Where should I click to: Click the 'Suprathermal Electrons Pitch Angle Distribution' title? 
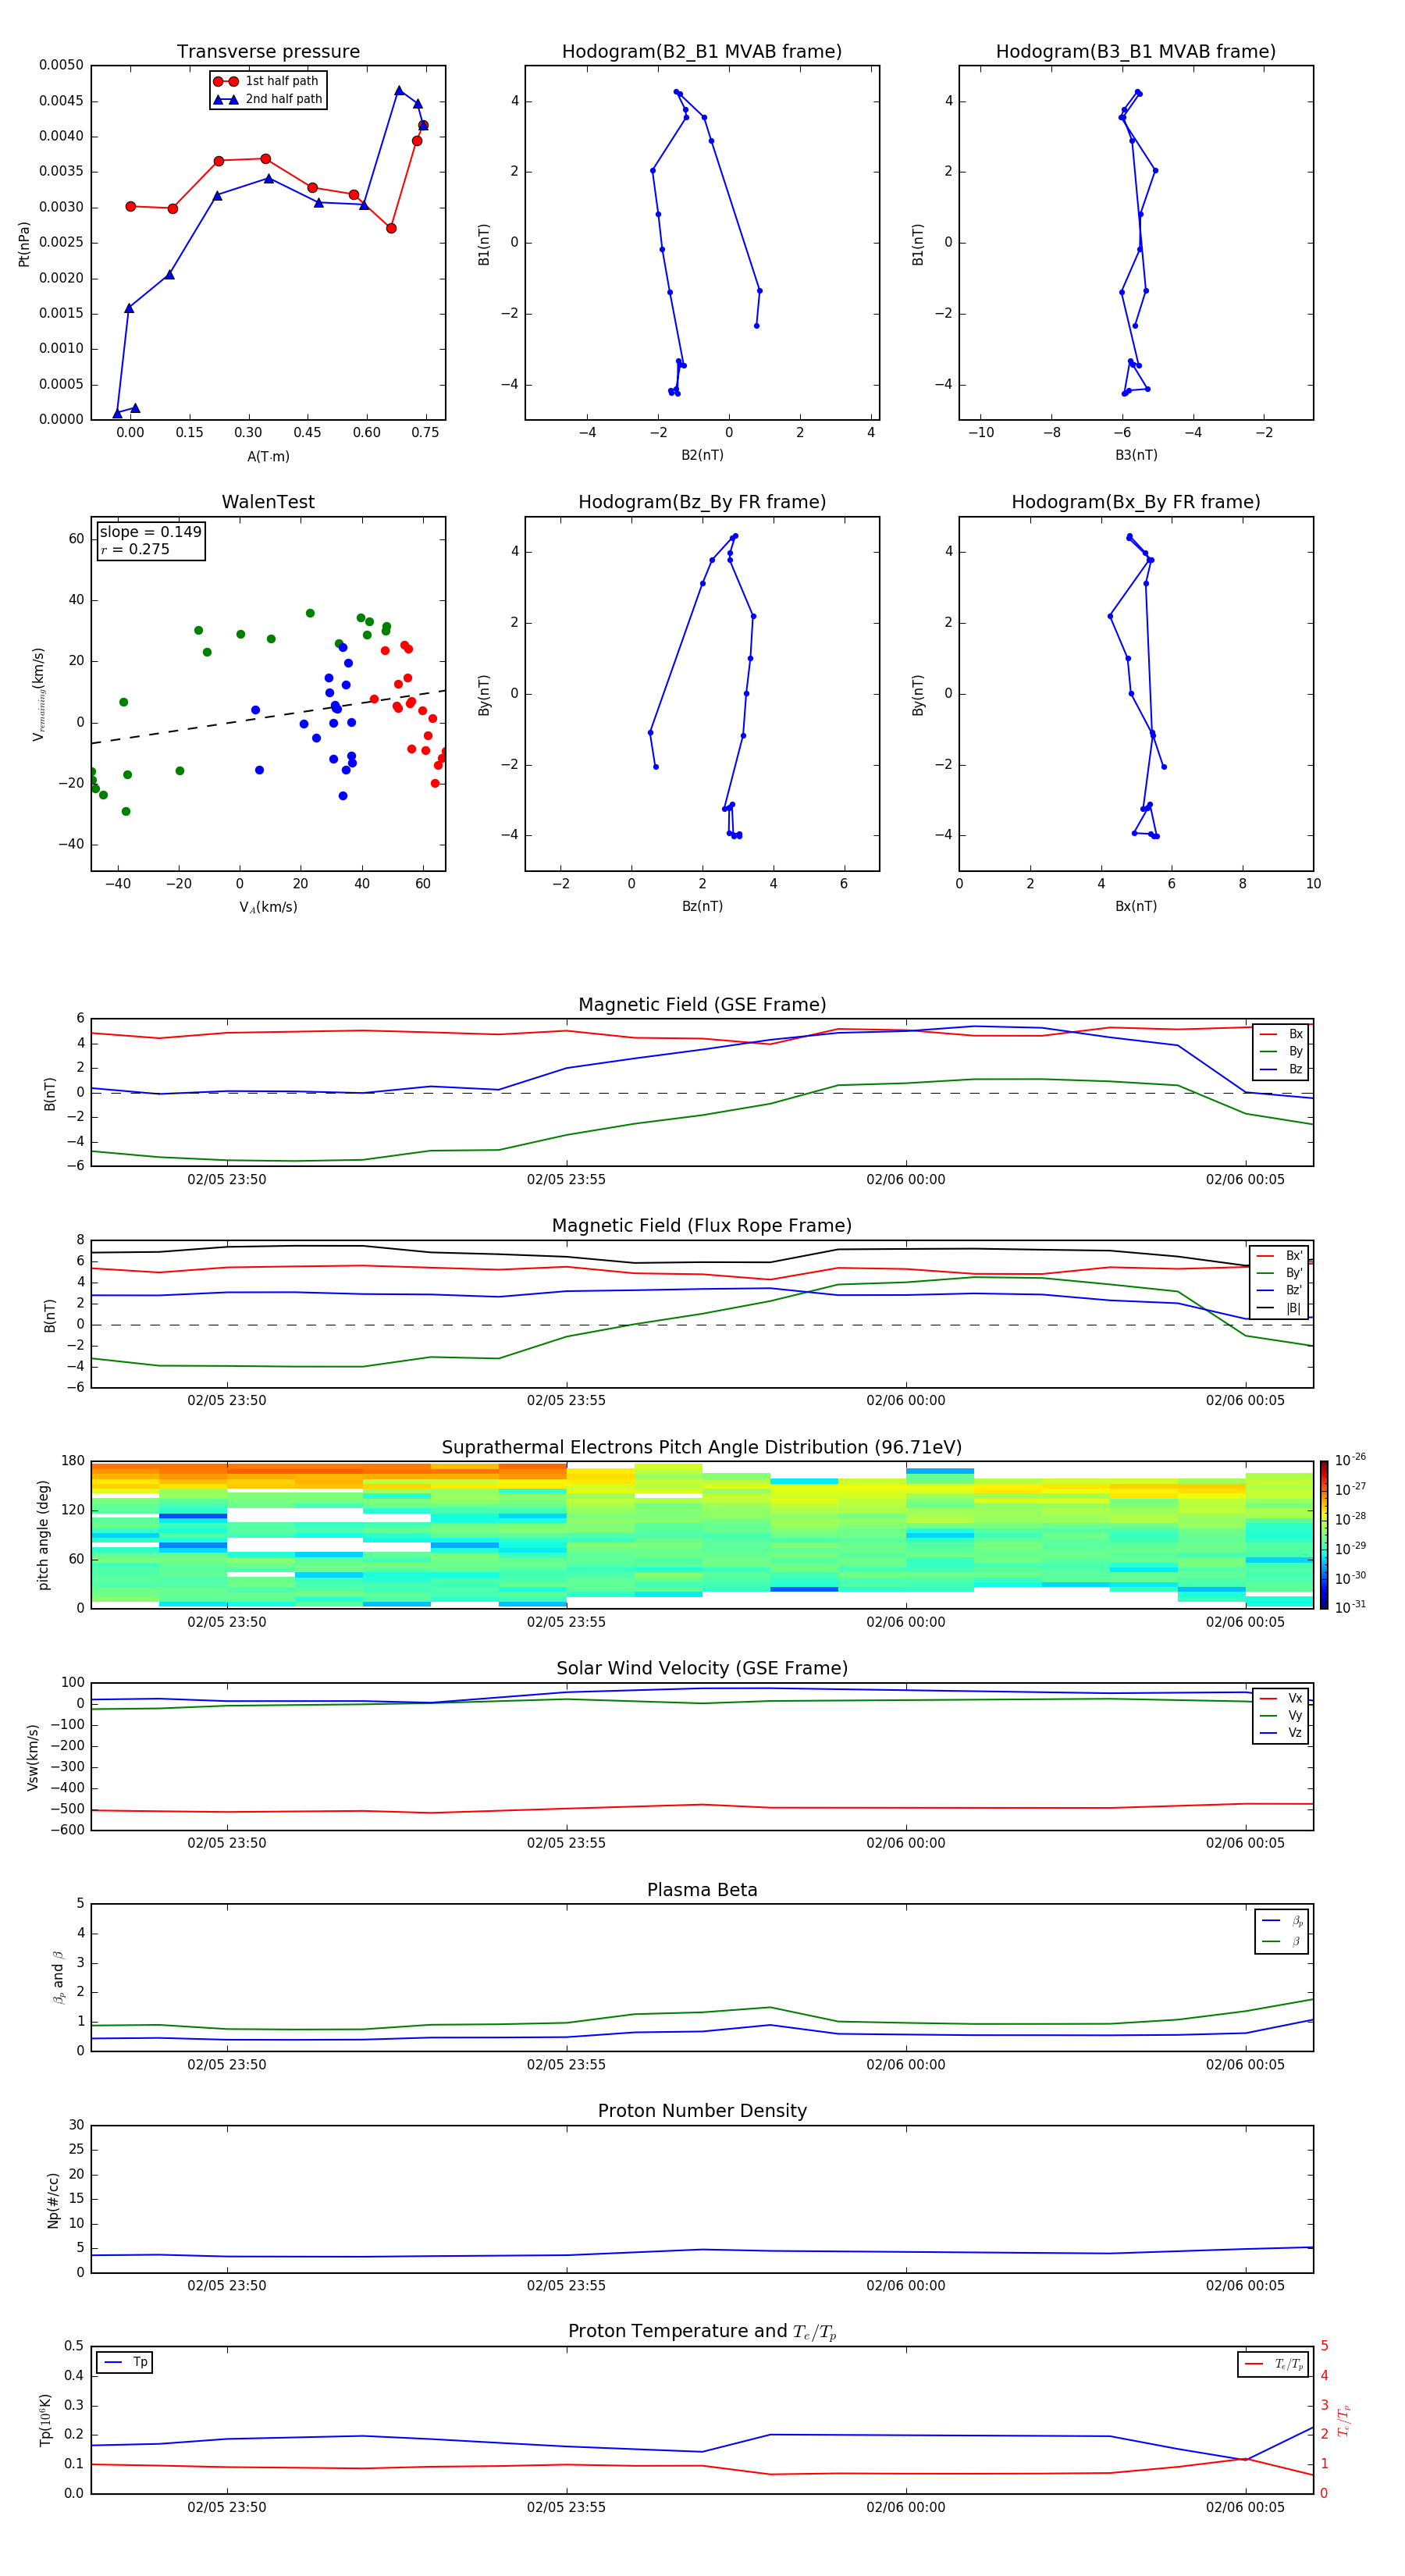coord(702,1447)
